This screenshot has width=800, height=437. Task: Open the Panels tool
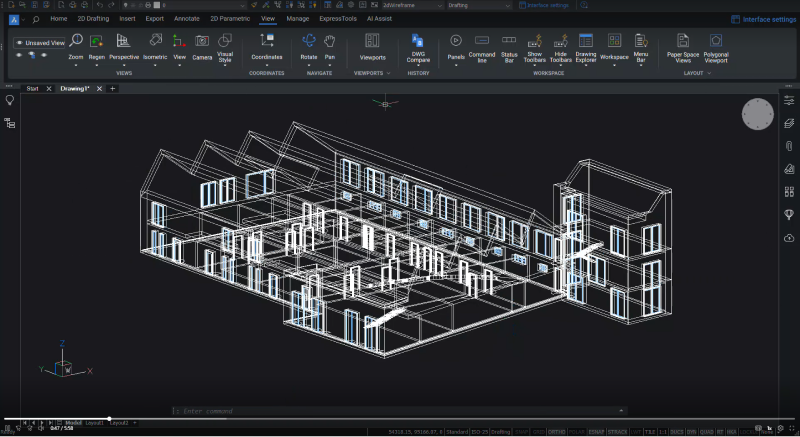[x=456, y=40]
